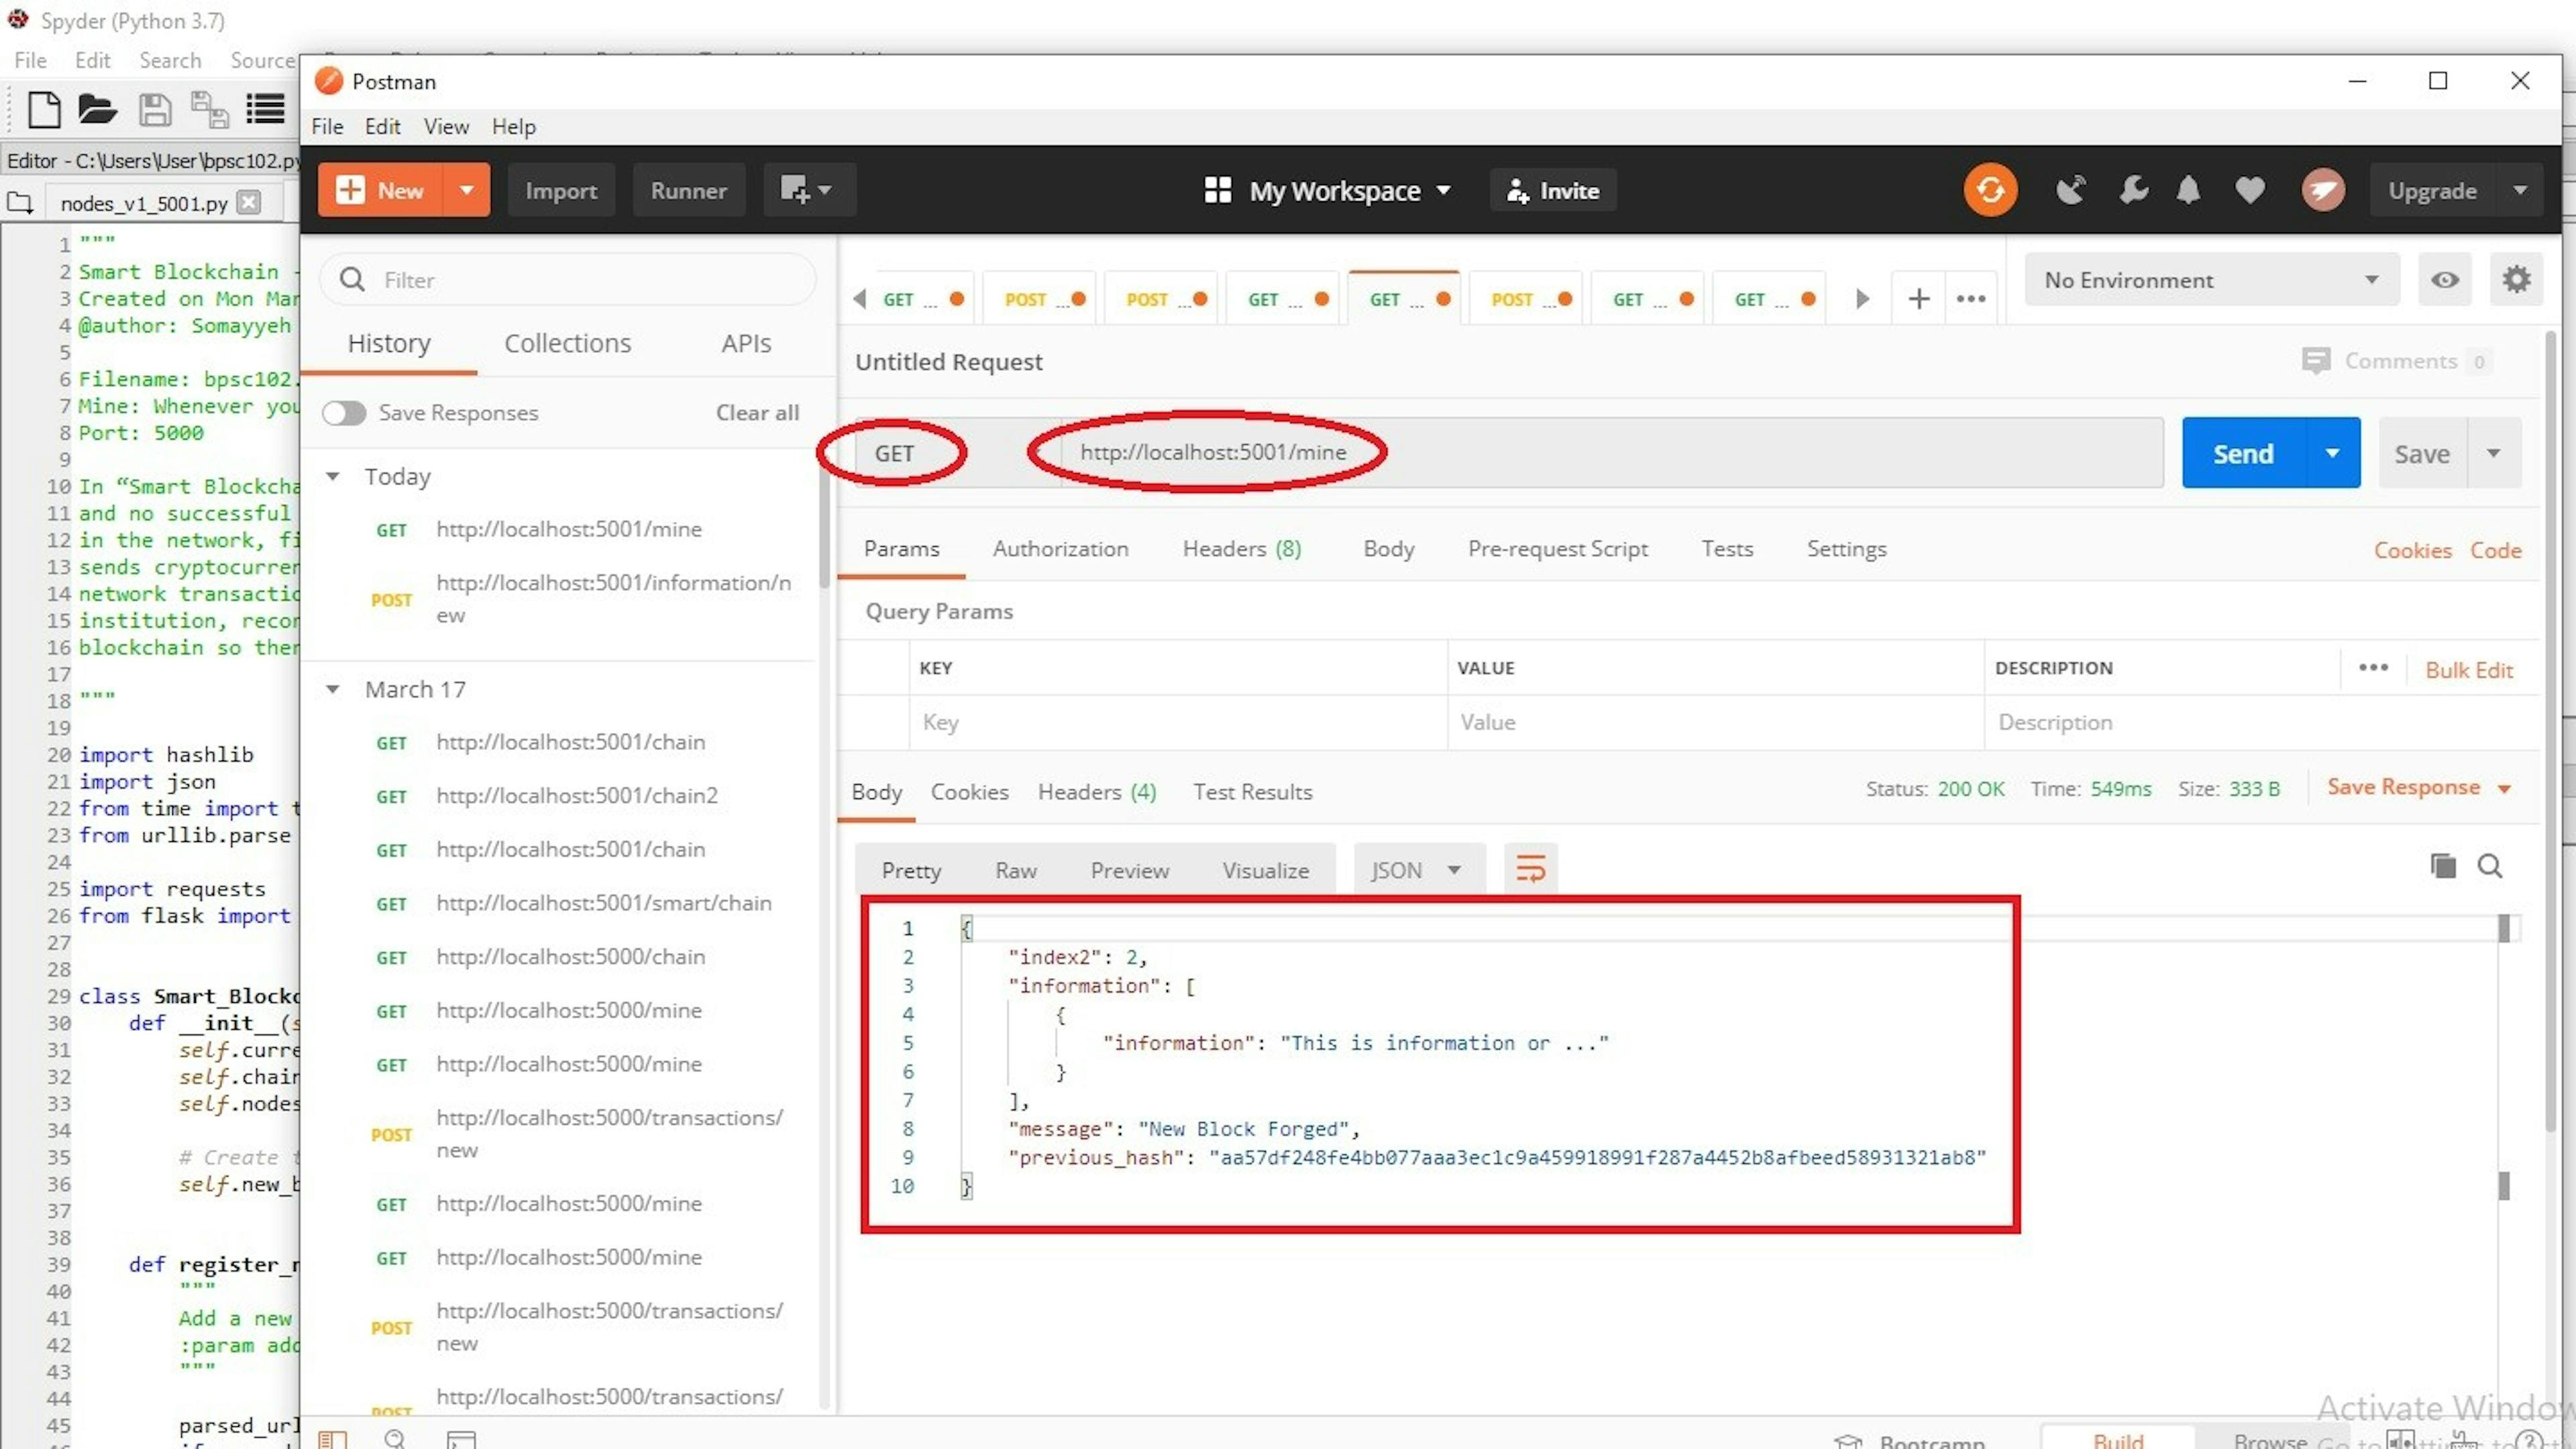Click the Invite button
Viewport: 2576px width, 1449px height.
[x=1553, y=190]
